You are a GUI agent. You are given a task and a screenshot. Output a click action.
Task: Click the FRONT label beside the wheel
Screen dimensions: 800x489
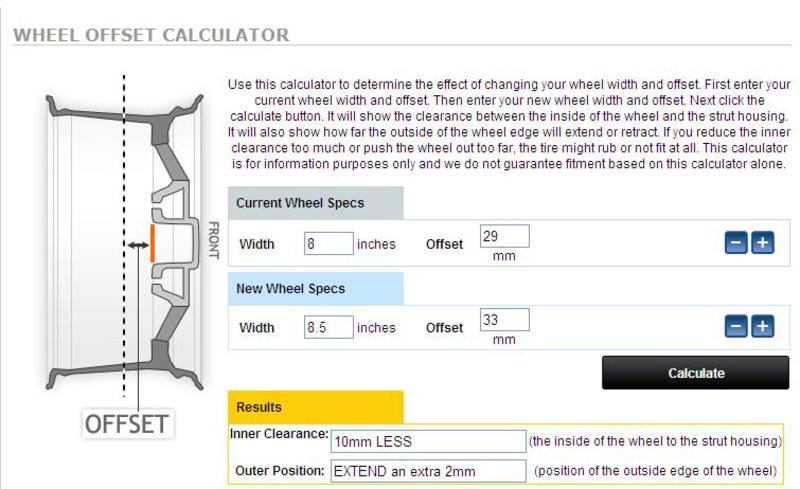(212, 240)
